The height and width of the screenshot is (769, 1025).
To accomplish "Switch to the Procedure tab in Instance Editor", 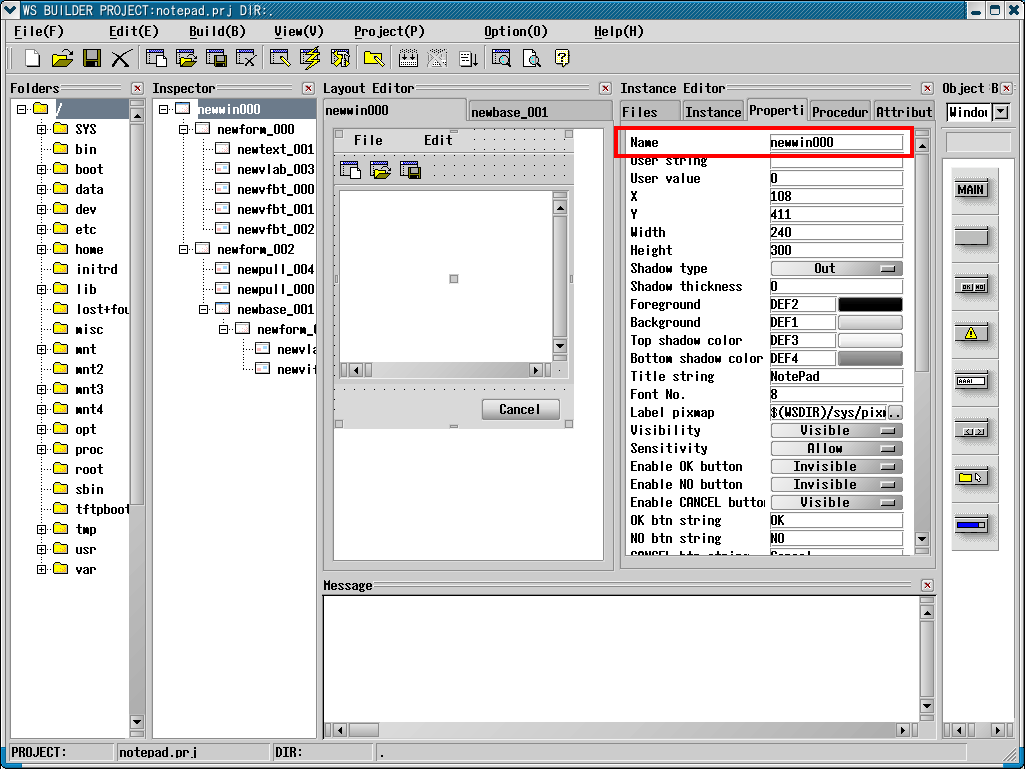I will pyautogui.click(x=840, y=112).
